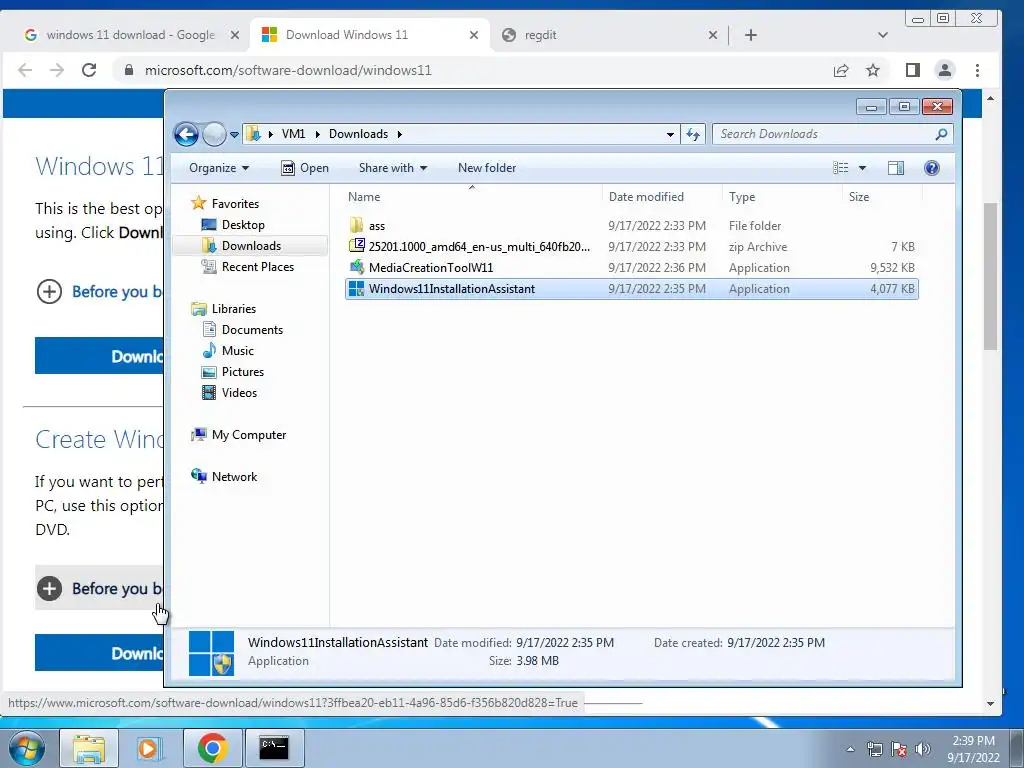Bookmark this page with the star icon

(873, 71)
